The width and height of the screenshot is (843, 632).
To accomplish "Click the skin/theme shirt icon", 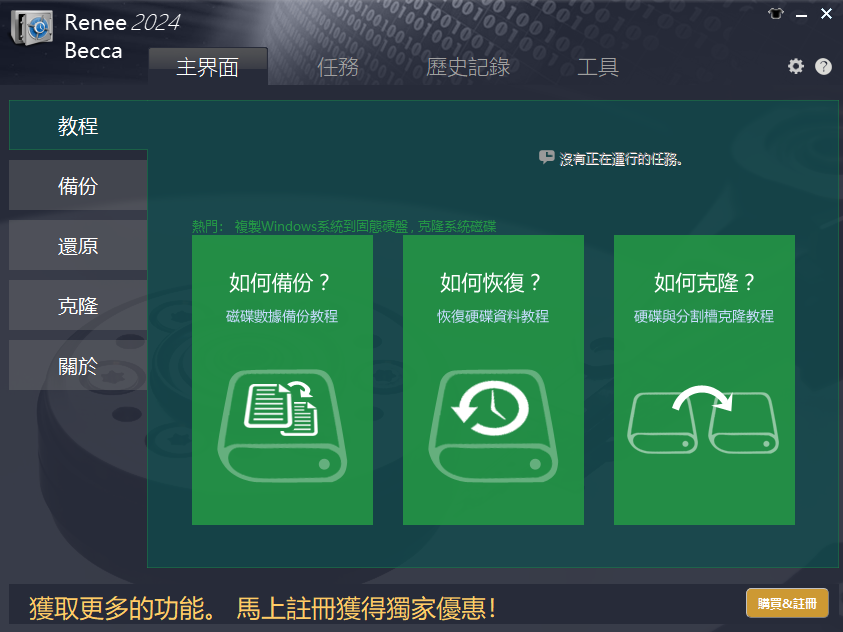I will [x=776, y=13].
